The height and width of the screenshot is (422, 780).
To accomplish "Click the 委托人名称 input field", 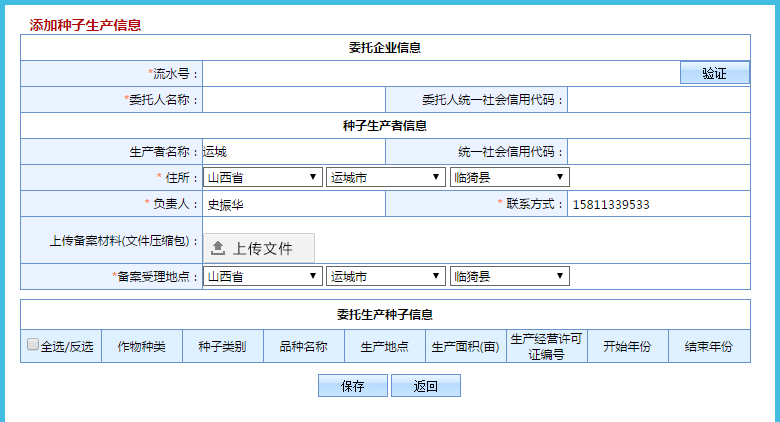I will point(294,100).
